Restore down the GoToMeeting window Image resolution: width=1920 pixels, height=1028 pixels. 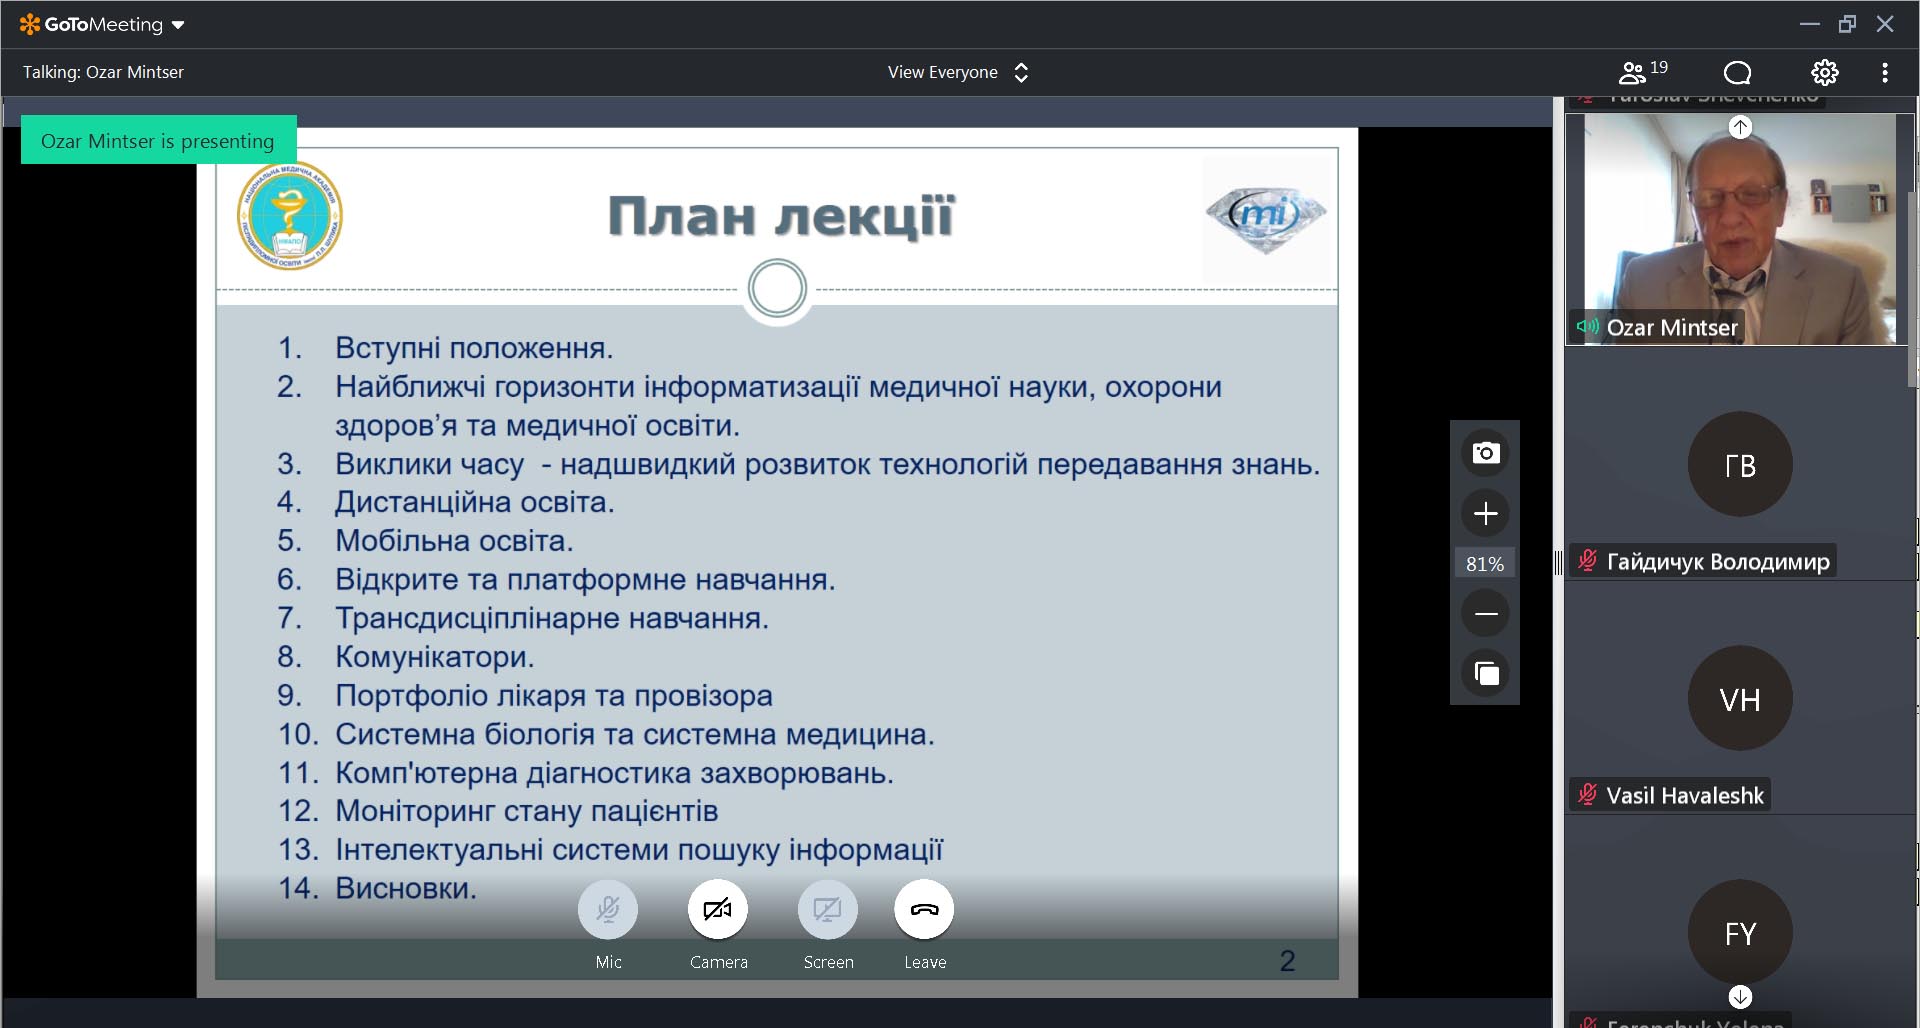[x=1847, y=24]
